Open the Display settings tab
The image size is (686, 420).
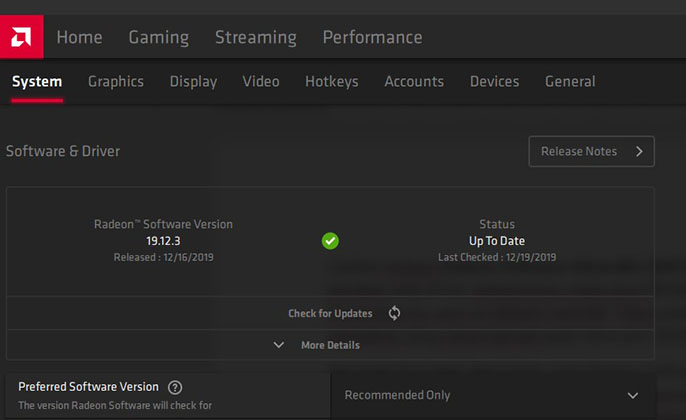click(x=193, y=82)
